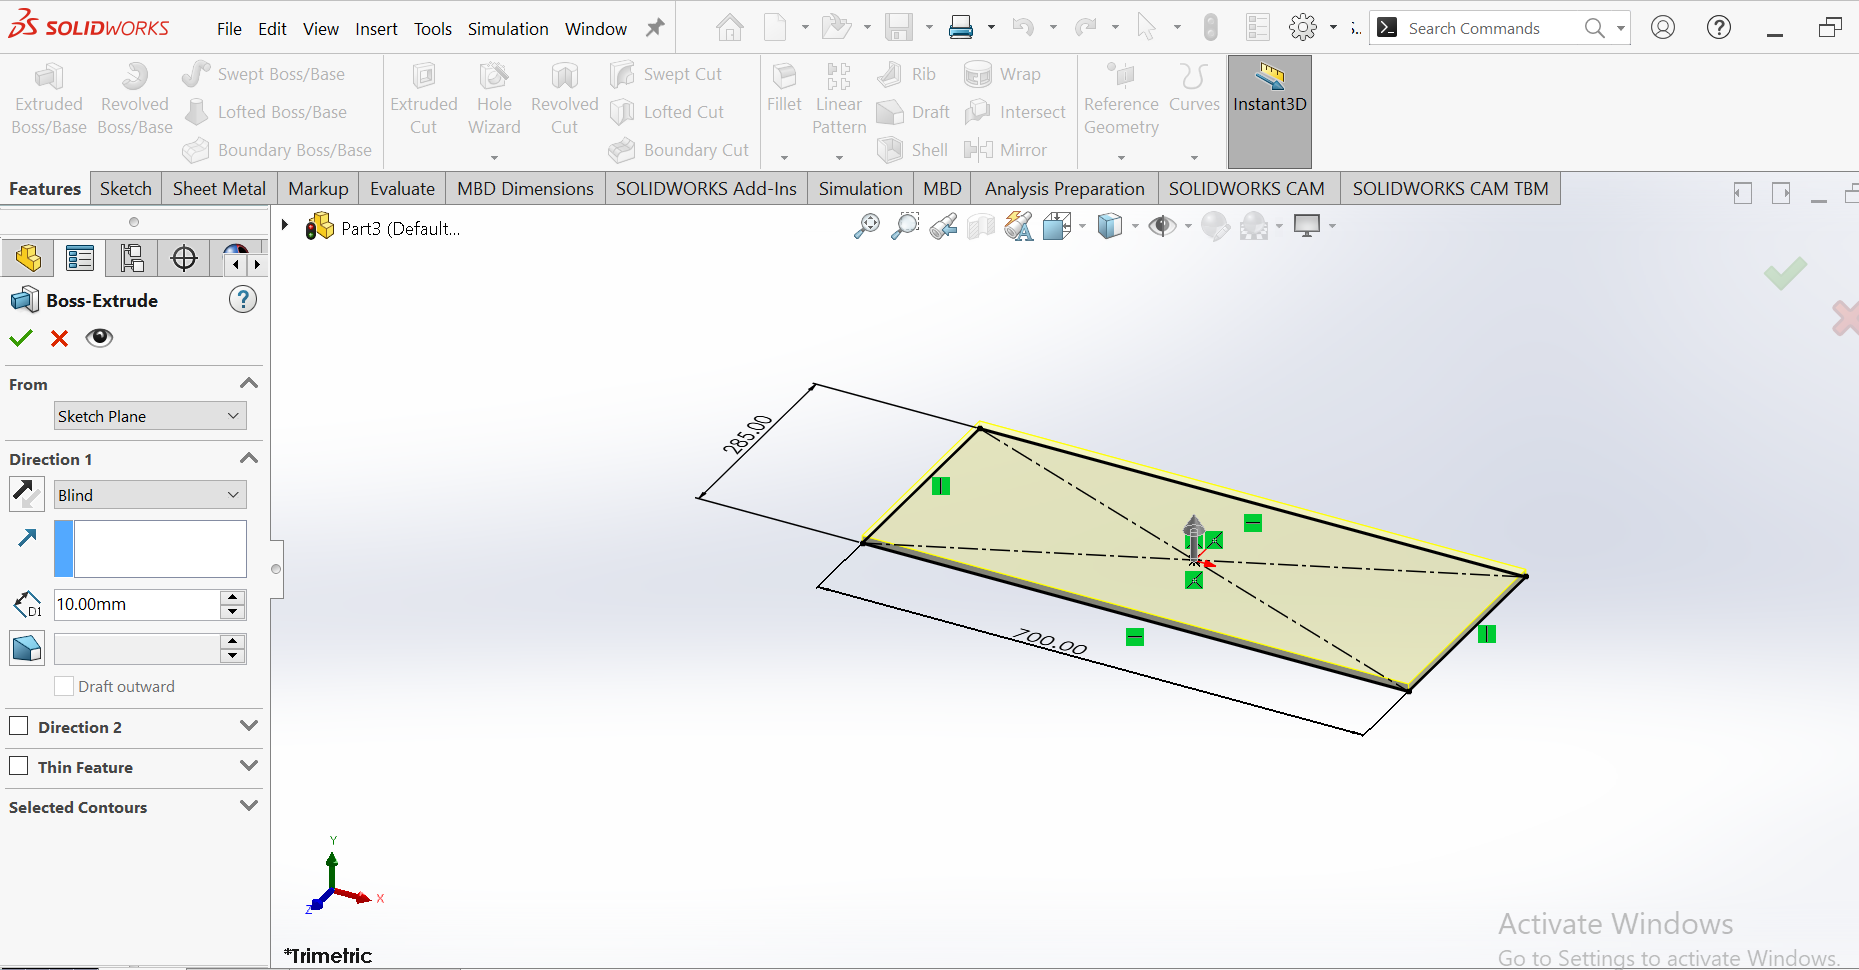
Task: Switch to SOLIDWORKS Add-Ins tab
Action: click(706, 188)
